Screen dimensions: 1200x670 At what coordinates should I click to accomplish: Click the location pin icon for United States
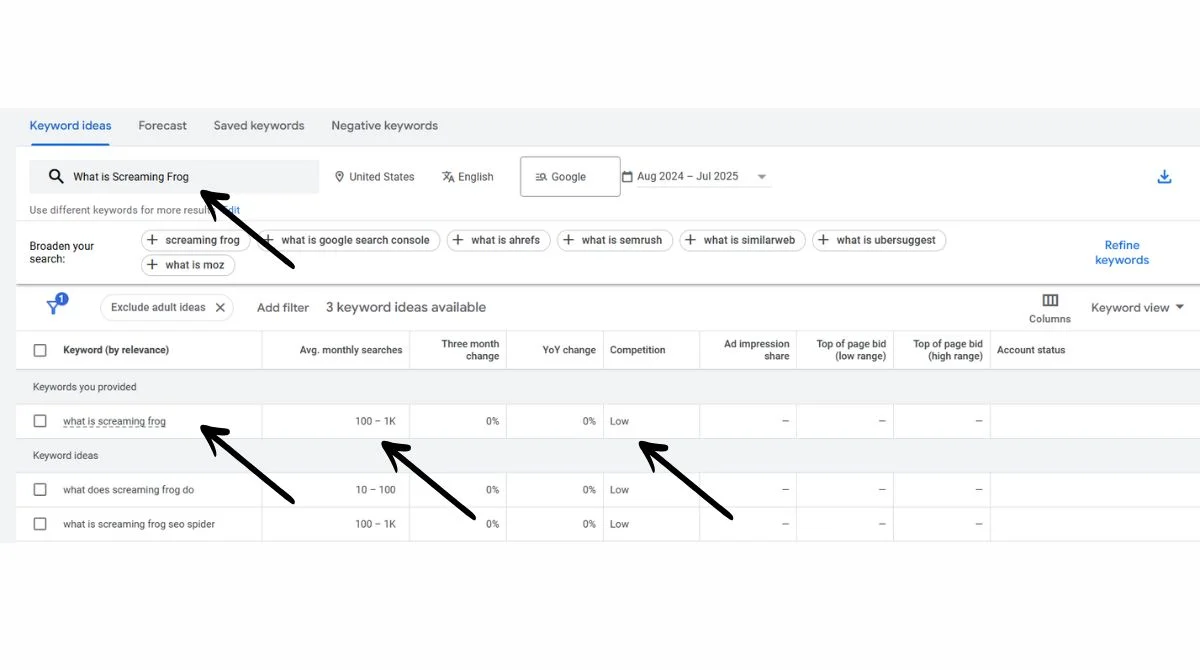click(x=340, y=176)
